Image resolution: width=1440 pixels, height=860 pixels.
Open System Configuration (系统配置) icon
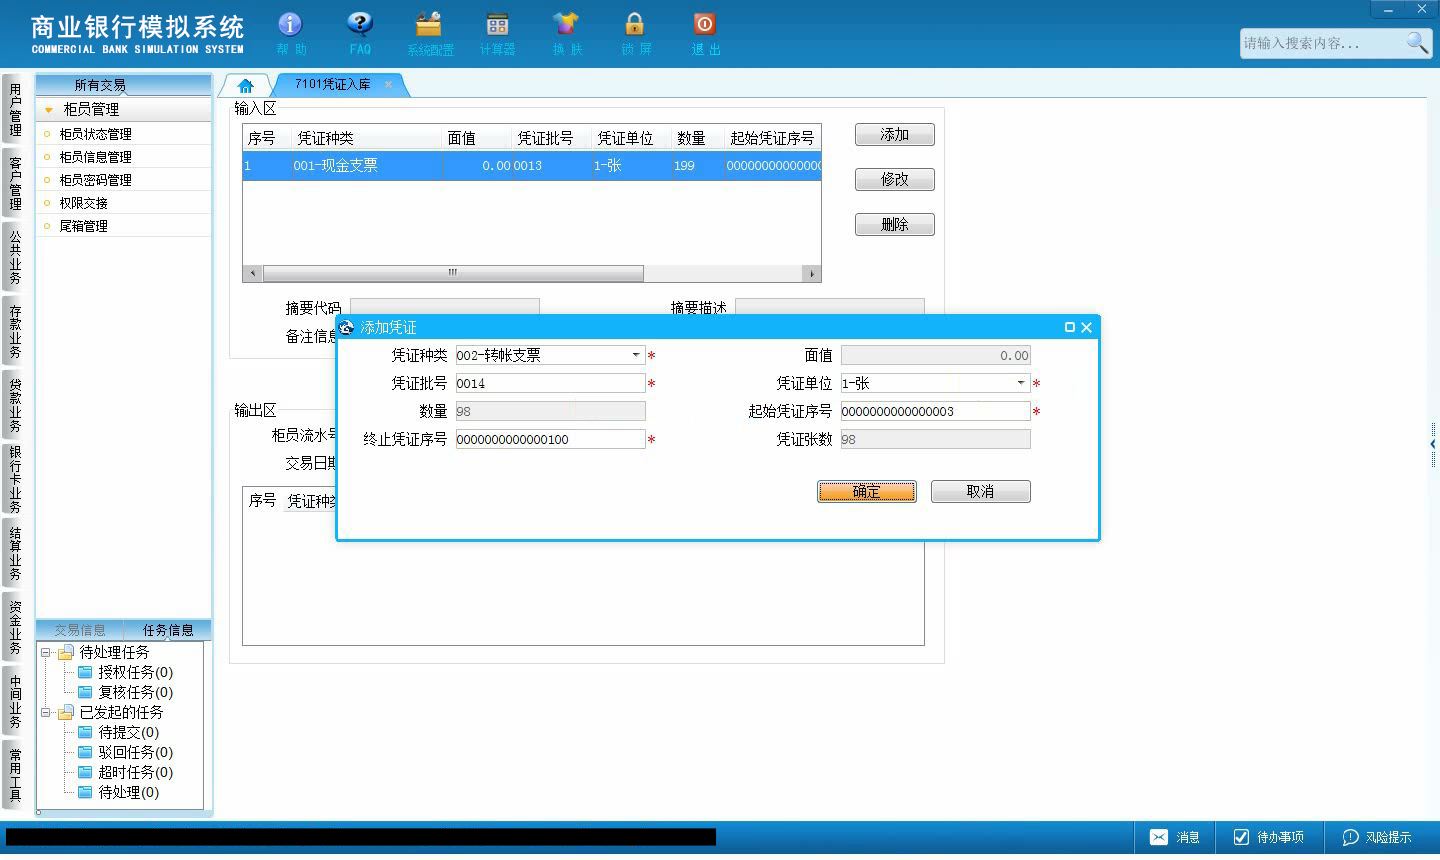pyautogui.click(x=429, y=33)
